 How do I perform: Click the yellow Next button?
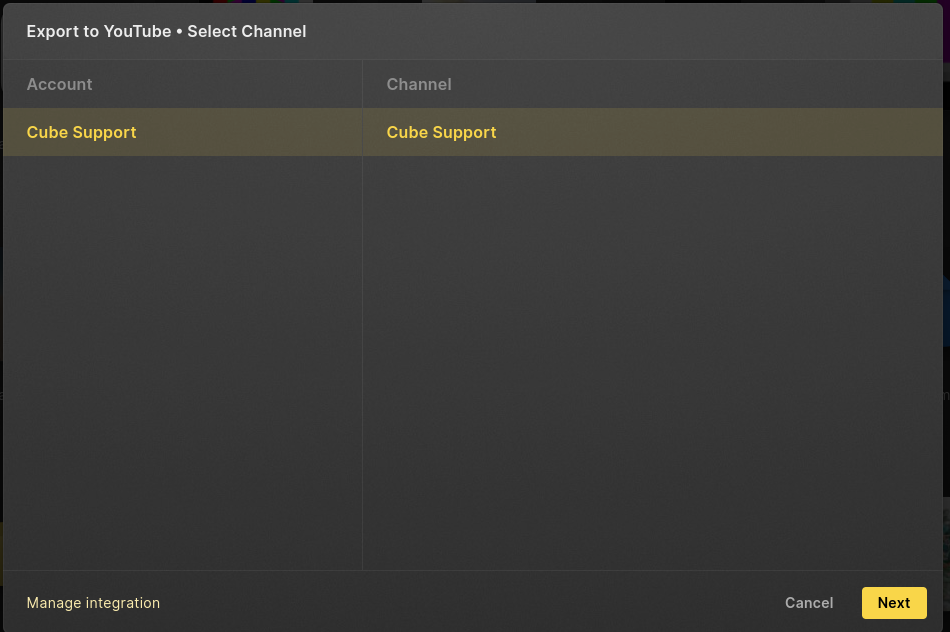(x=894, y=603)
